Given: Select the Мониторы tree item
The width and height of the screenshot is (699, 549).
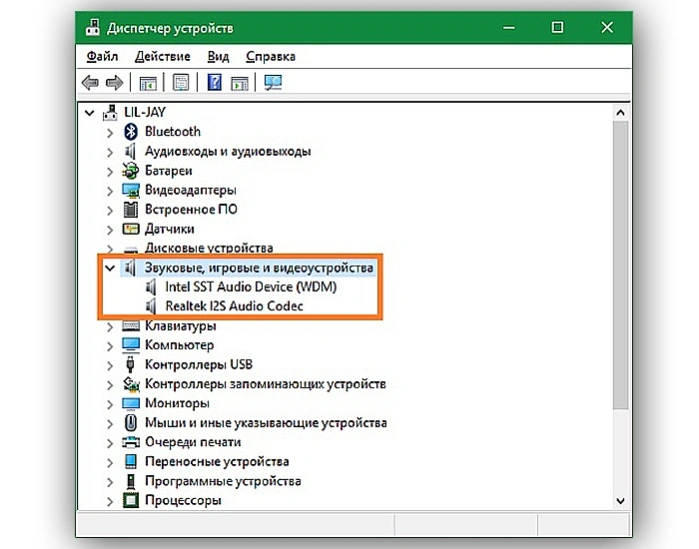Looking at the screenshot, I should [x=177, y=403].
